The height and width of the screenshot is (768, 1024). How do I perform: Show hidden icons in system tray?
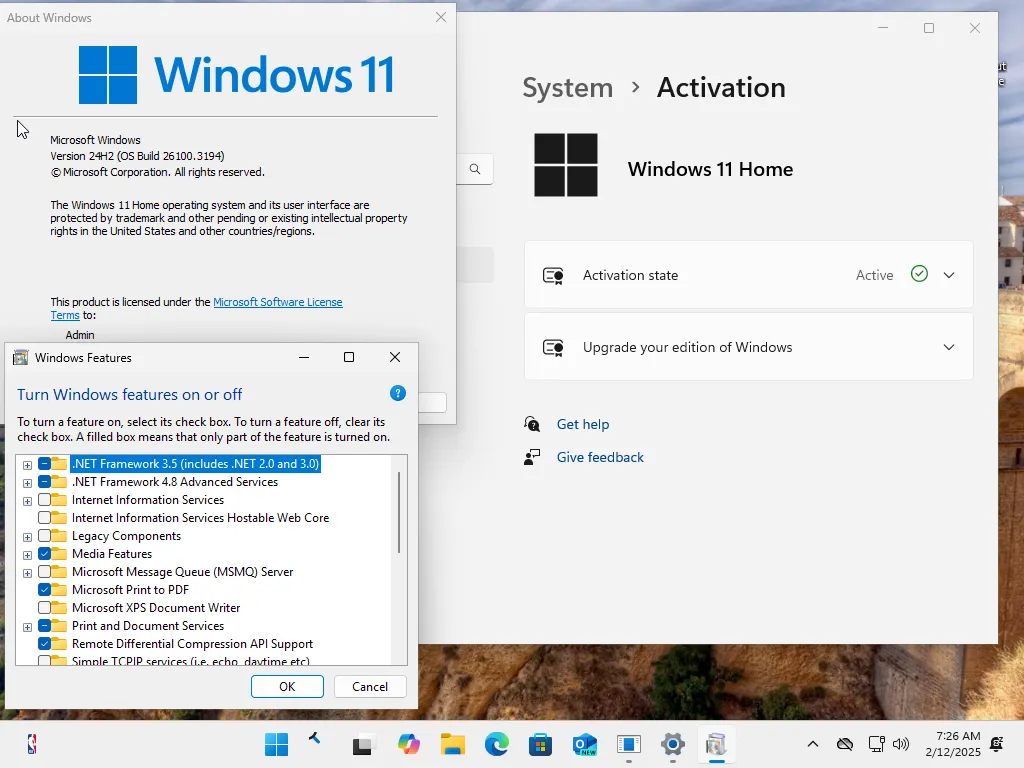pos(813,744)
